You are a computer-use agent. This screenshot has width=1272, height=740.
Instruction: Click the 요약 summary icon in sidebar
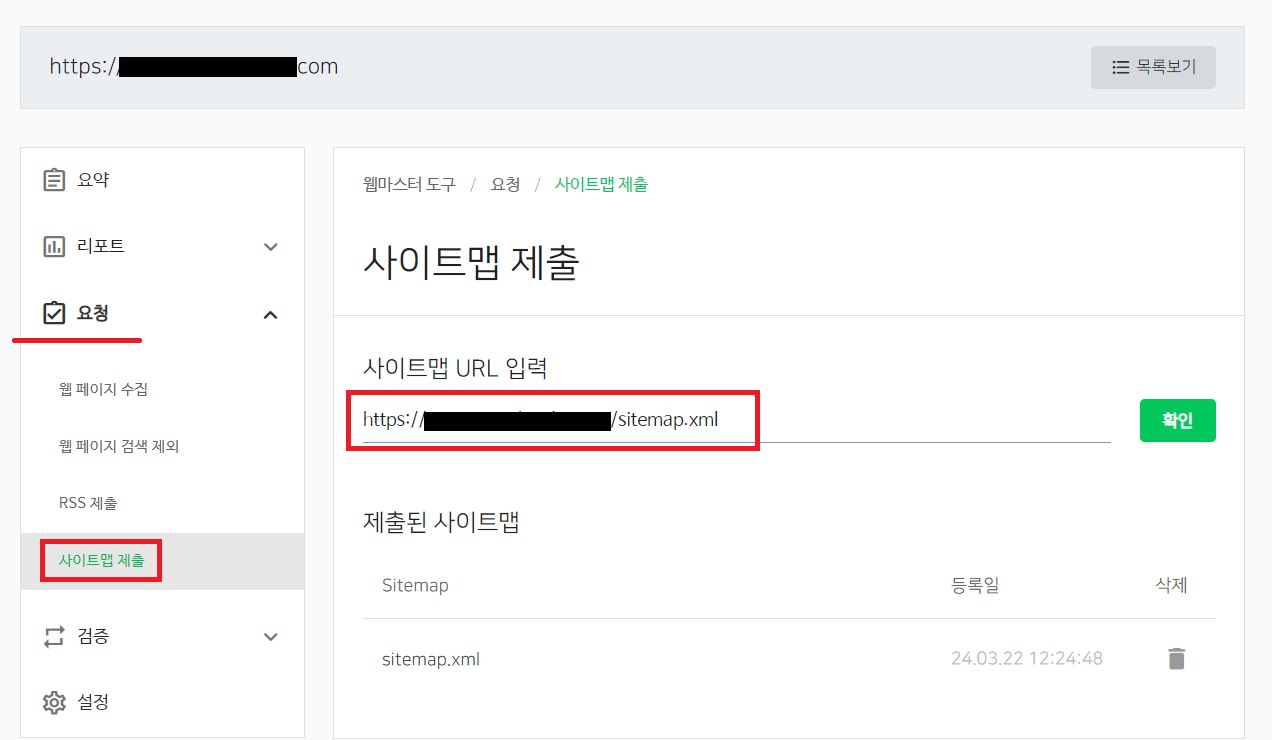[x=53, y=179]
